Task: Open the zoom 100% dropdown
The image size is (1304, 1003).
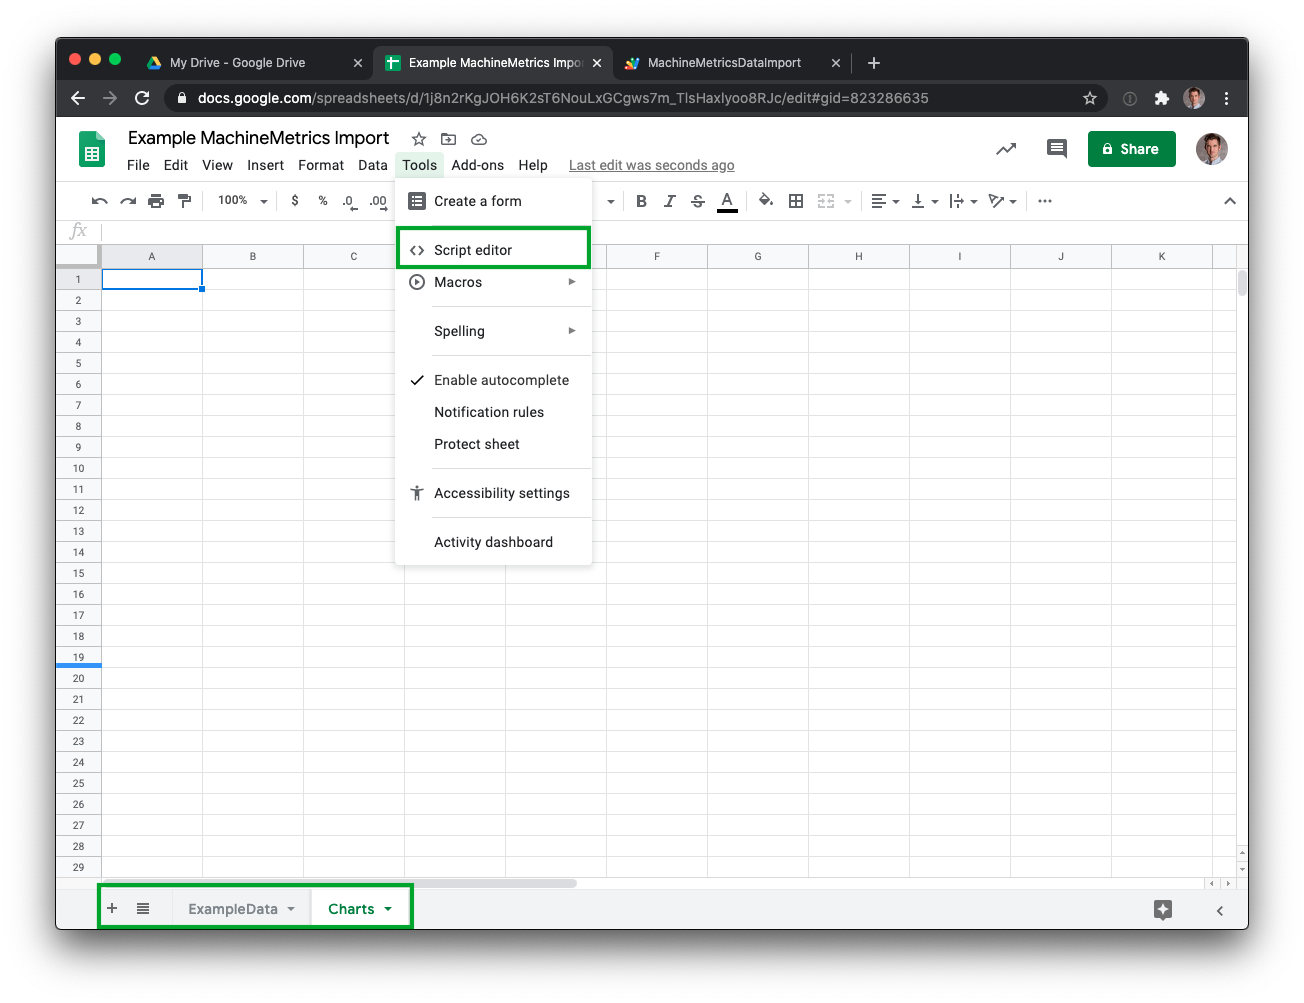Action: point(243,201)
